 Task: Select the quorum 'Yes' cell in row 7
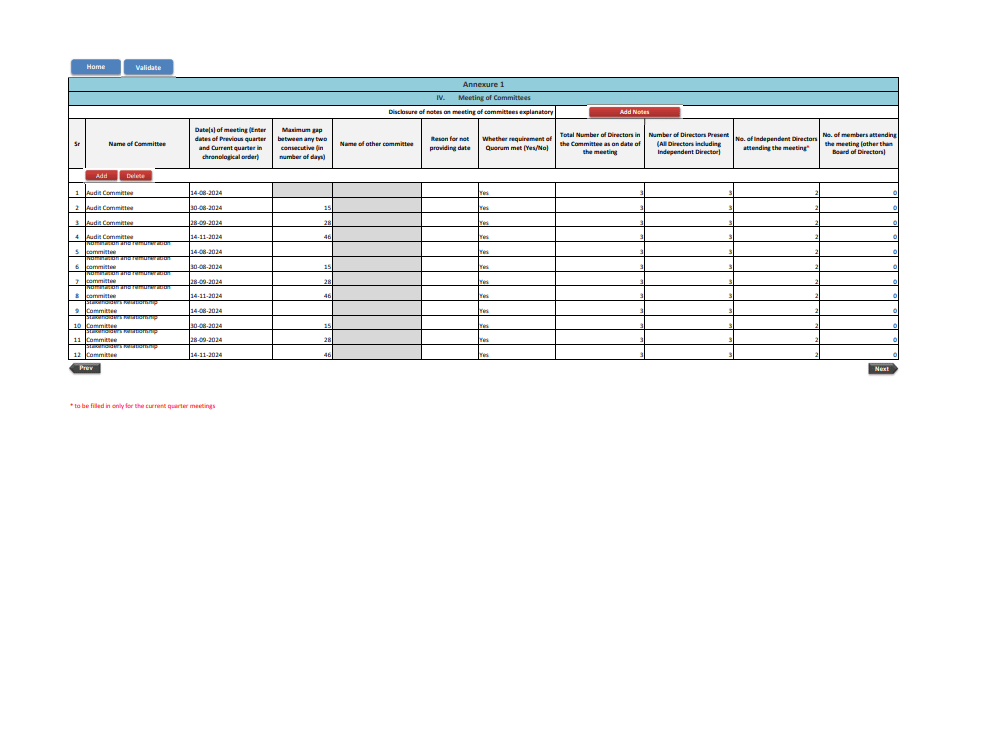click(x=517, y=279)
